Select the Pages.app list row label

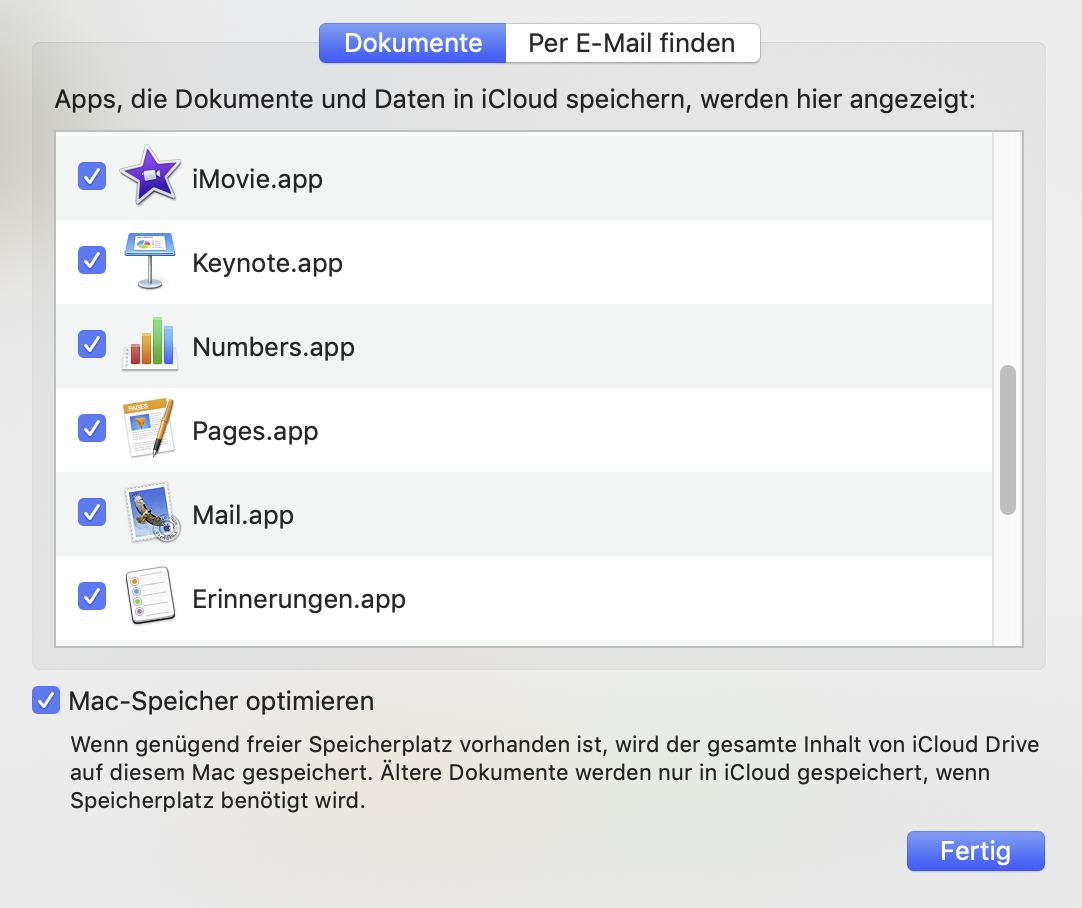point(255,431)
